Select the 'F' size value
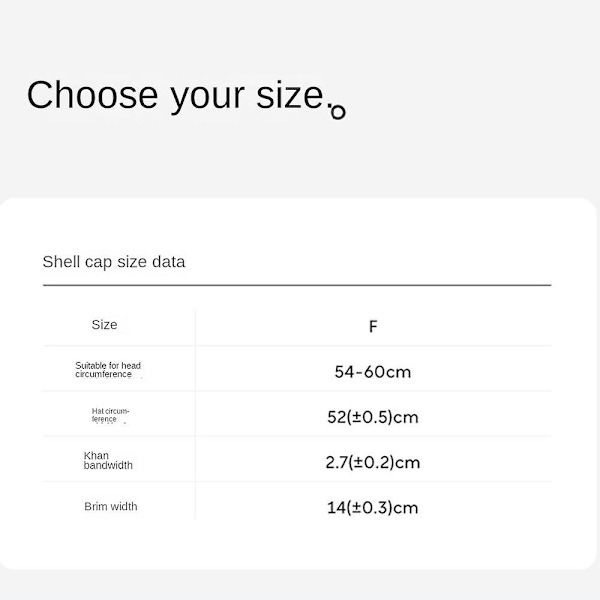Image resolution: width=600 pixels, height=600 pixels. tap(373, 326)
